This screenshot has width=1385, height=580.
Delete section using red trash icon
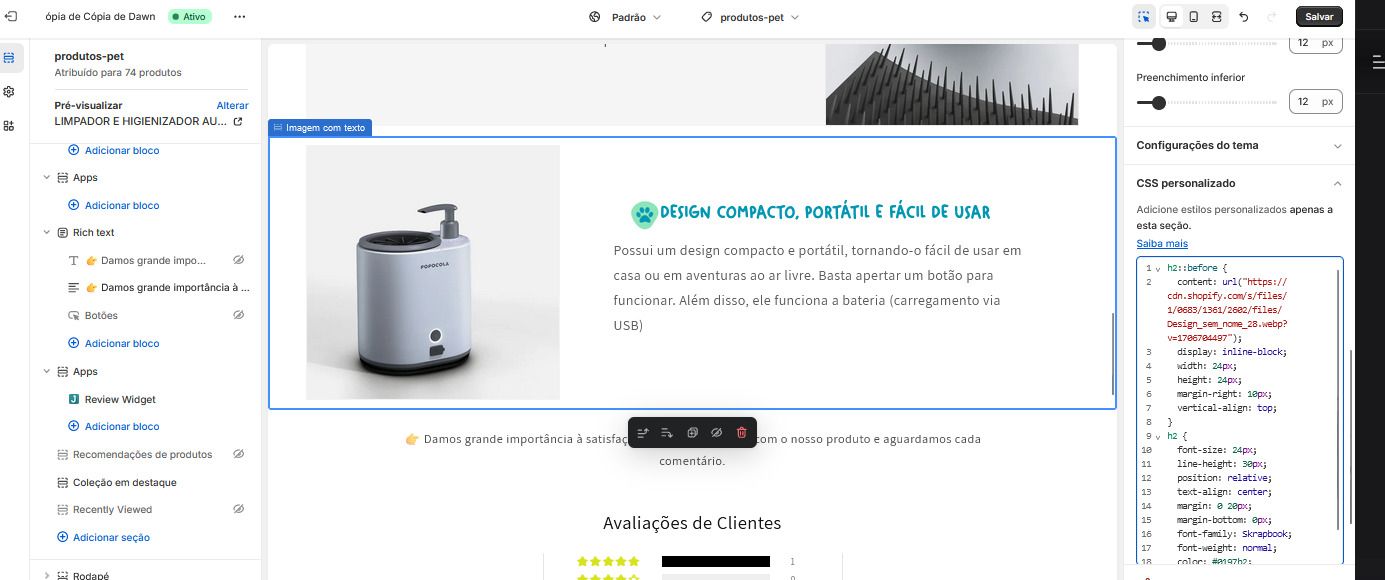pyautogui.click(x=741, y=432)
